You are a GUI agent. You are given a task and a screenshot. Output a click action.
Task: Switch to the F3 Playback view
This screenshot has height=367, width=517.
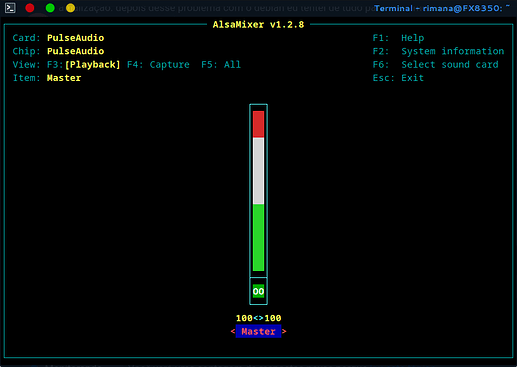tap(83, 64)
